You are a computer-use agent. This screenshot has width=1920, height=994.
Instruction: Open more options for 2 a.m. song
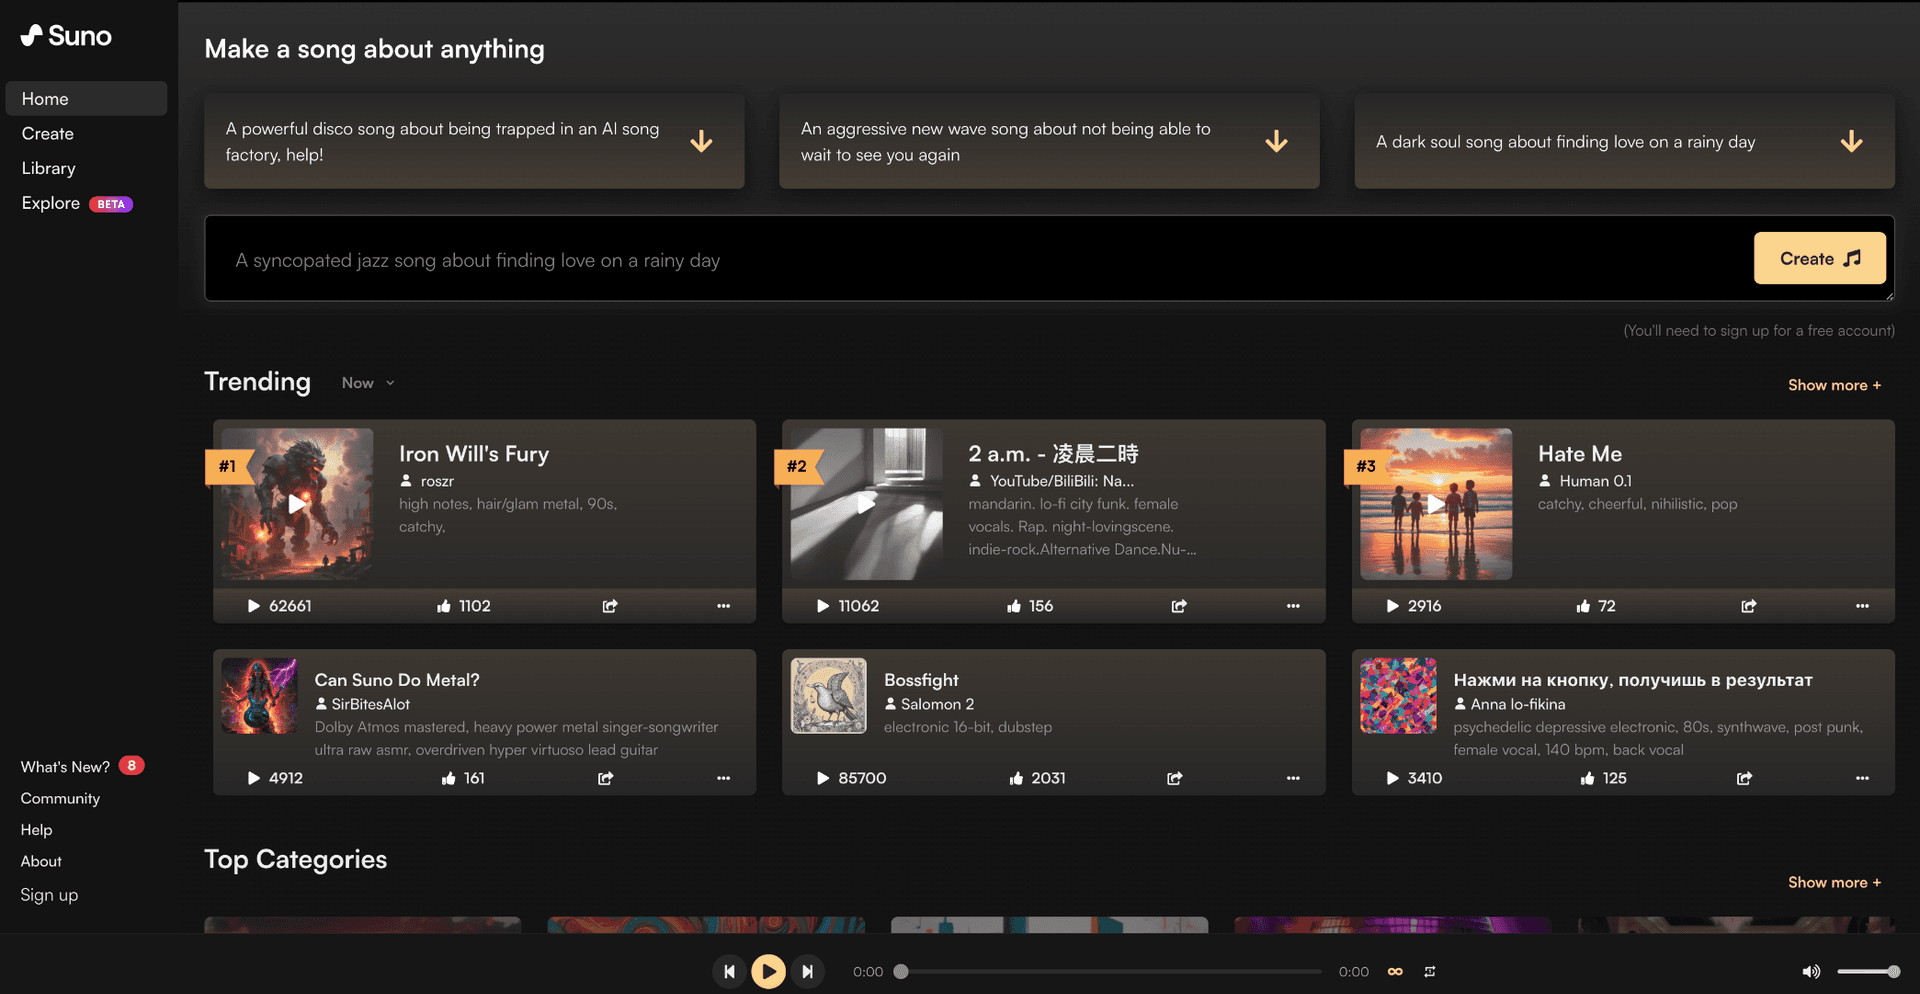[1293, 606]
